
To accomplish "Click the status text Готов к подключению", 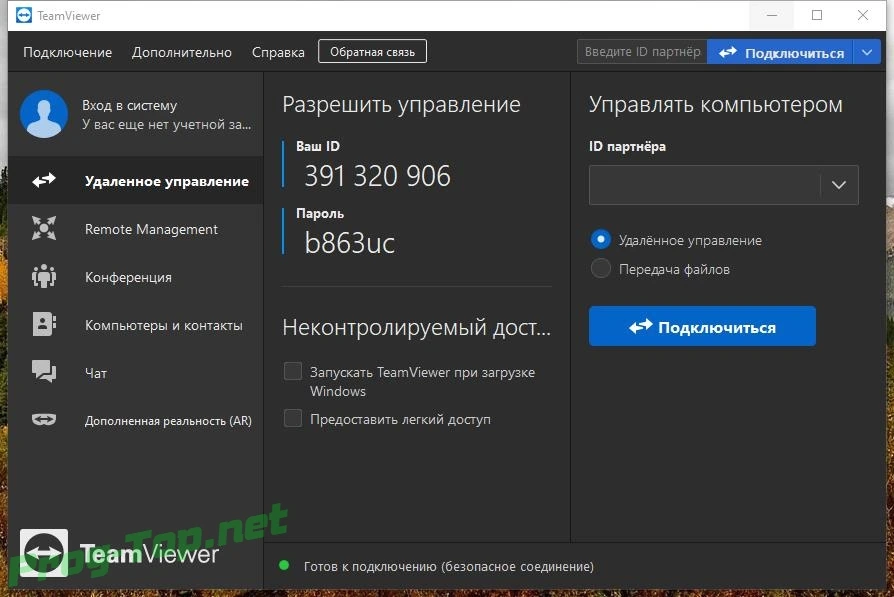I will [x=449, y=566].
